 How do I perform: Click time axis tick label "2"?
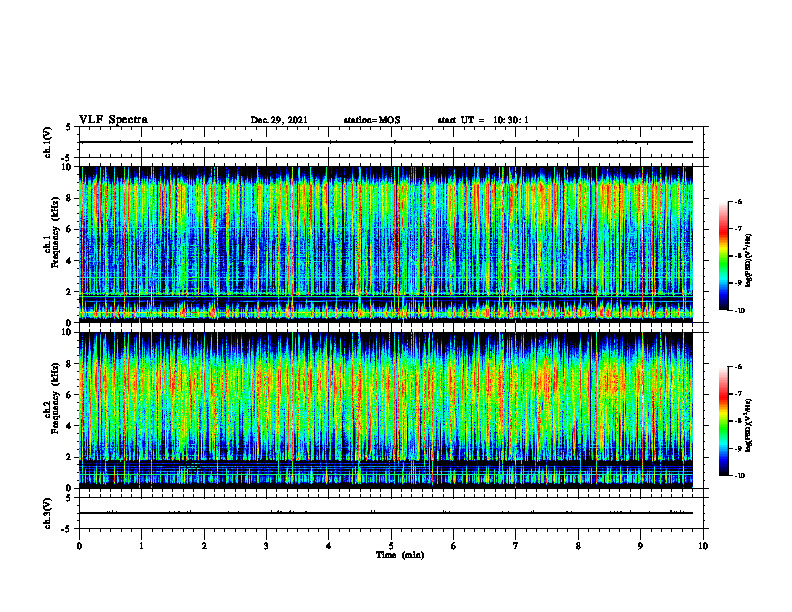[x=204, y=546]
